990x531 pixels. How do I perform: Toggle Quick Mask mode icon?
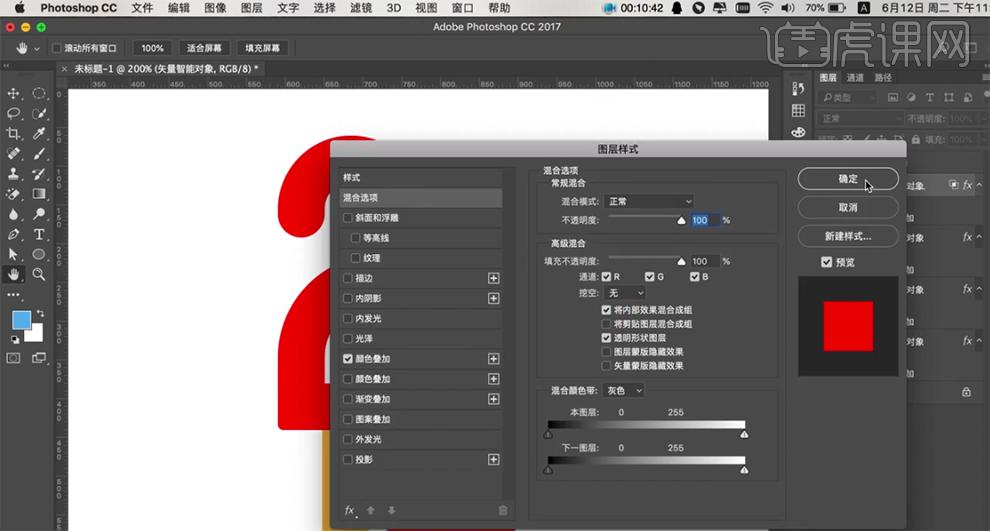[13, 358]
